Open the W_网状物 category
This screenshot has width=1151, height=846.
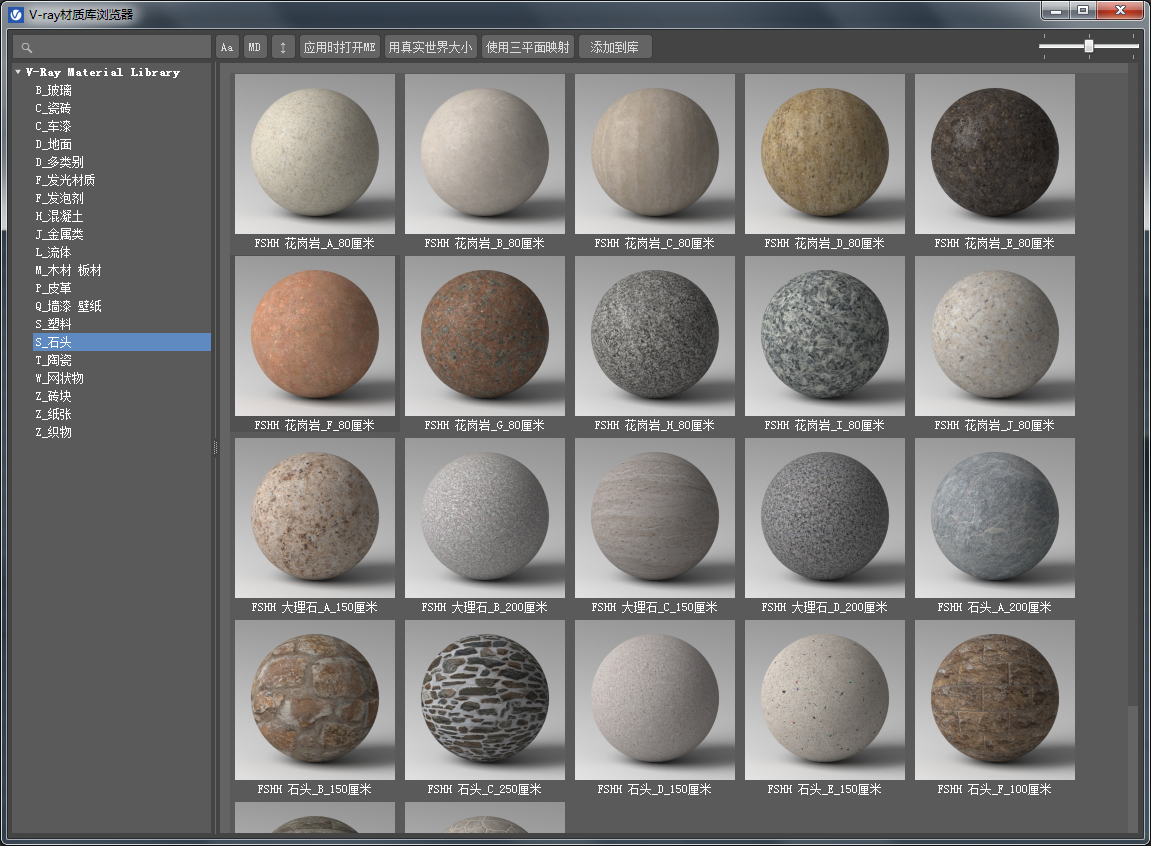[x=59, y=378]
